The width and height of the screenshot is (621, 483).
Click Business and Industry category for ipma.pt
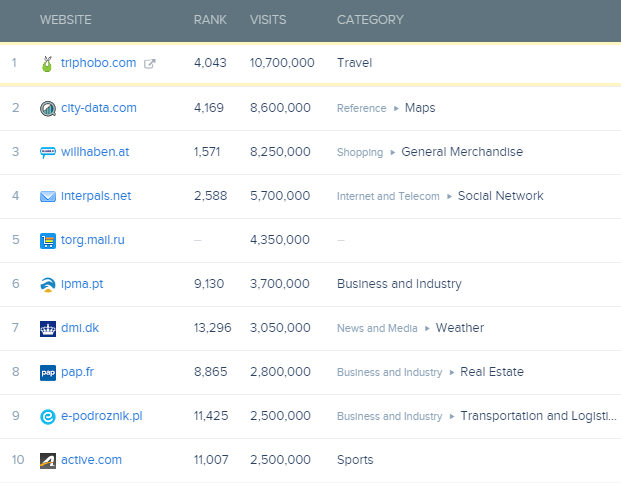(399, 283)
